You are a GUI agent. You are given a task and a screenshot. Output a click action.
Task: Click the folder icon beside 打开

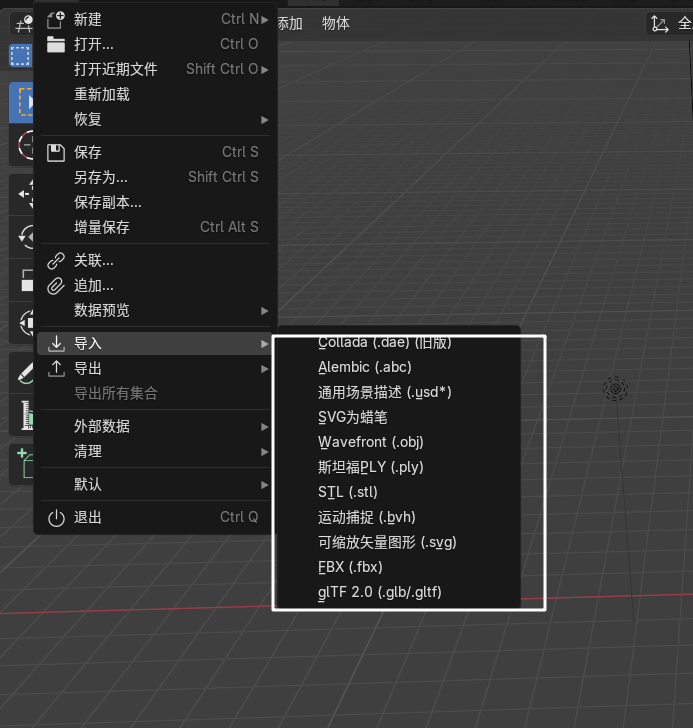pos(56,44)
